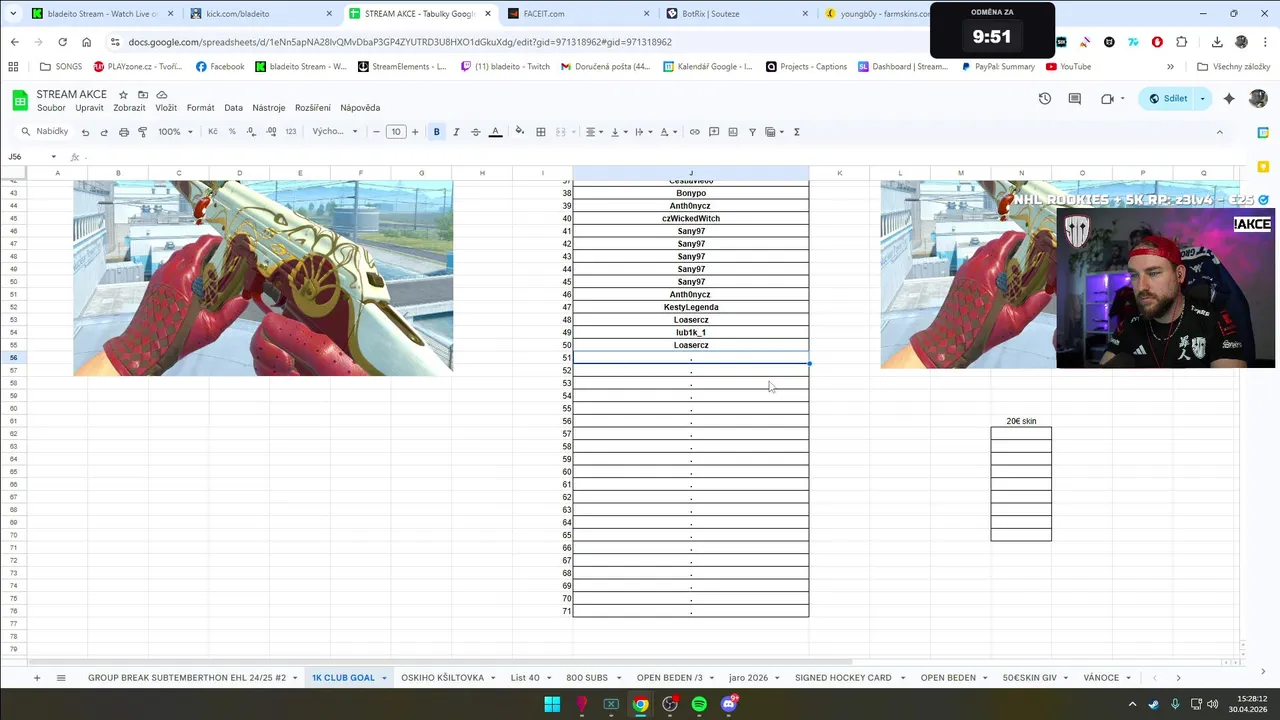Format cell as percent
Viewport: 1280px width, 720px height.
point(232,132)
